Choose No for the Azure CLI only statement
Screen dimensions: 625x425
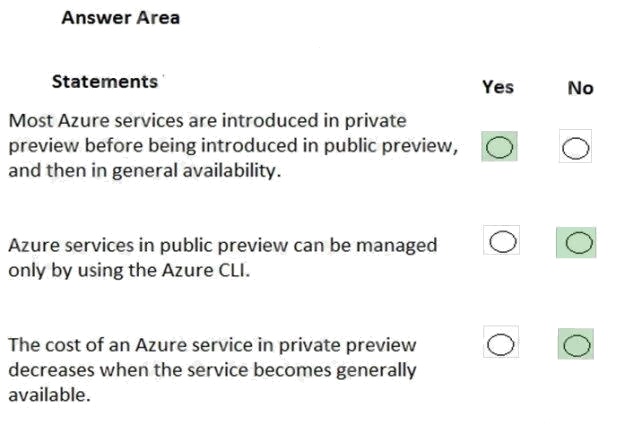click(x=579, y=243)
